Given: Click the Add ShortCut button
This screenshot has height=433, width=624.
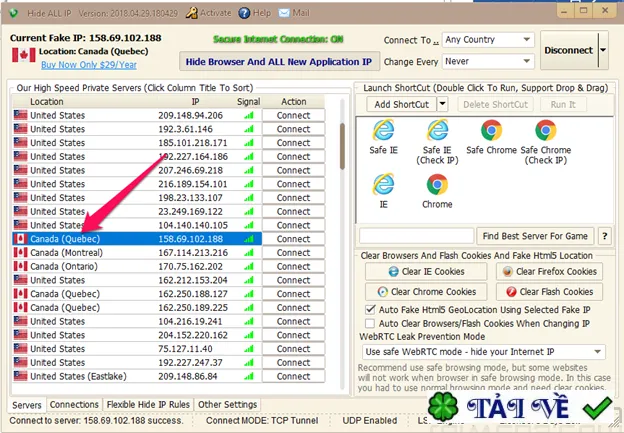Looking at the screenshot, I should click(402, 104).
